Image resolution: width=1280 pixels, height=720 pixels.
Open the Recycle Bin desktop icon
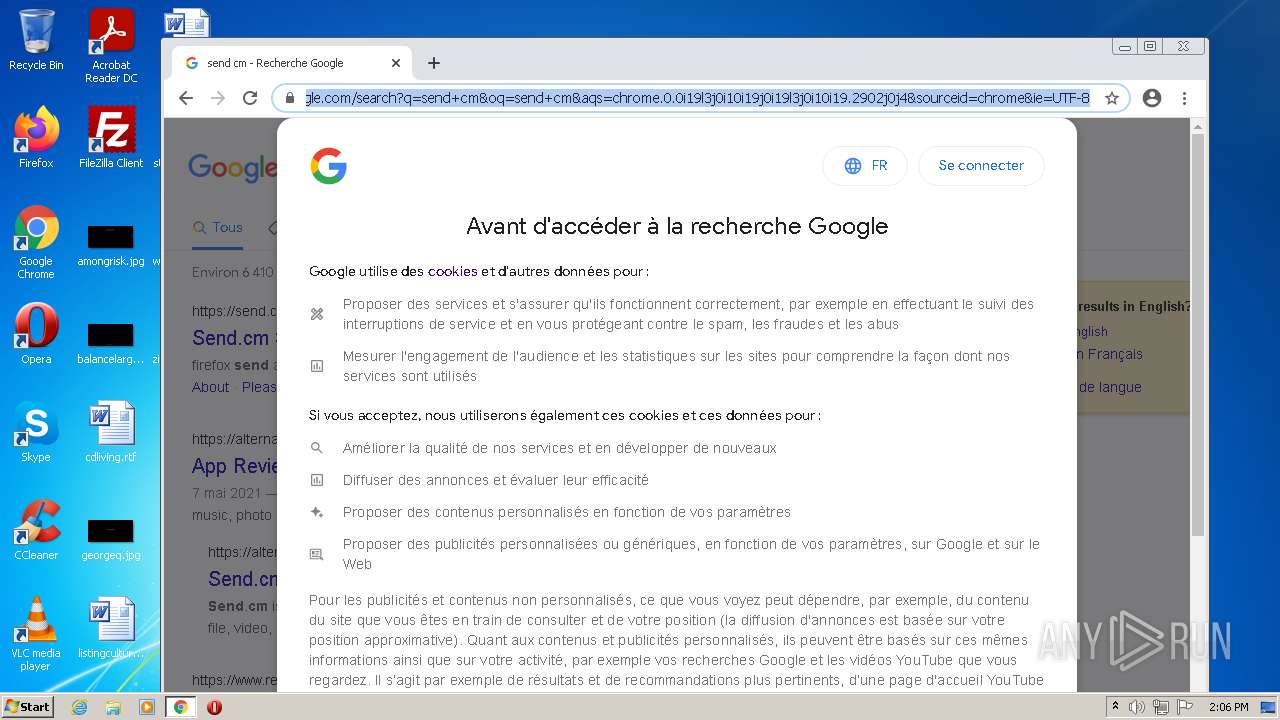(36, 40)
